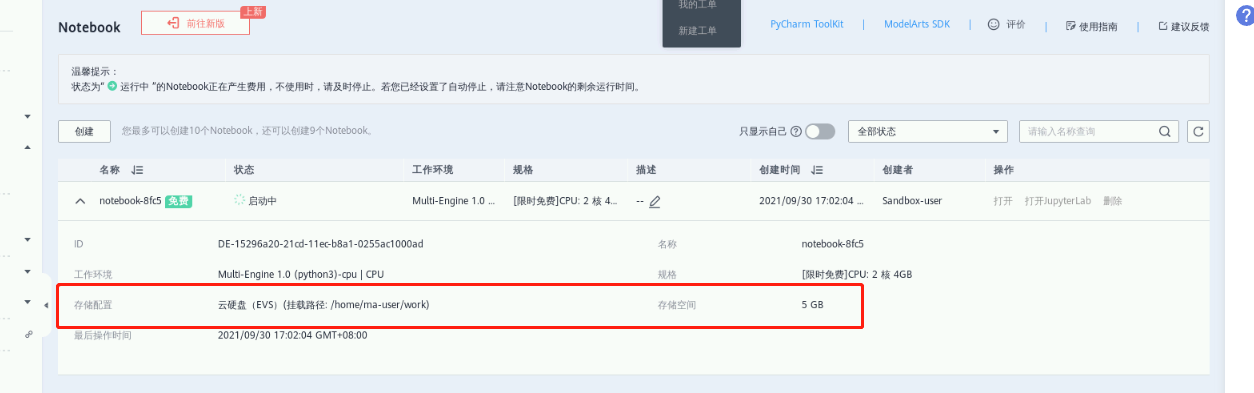The height and width of the screenshot is (393, 1254).
Task: Open the ModelArts SDK link
Action: (x=917, y=25)
